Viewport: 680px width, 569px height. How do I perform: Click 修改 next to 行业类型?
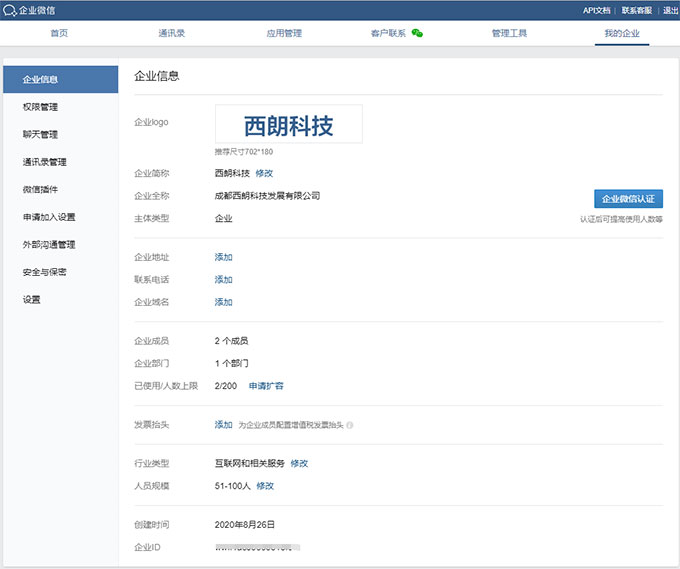pos(299,463)
